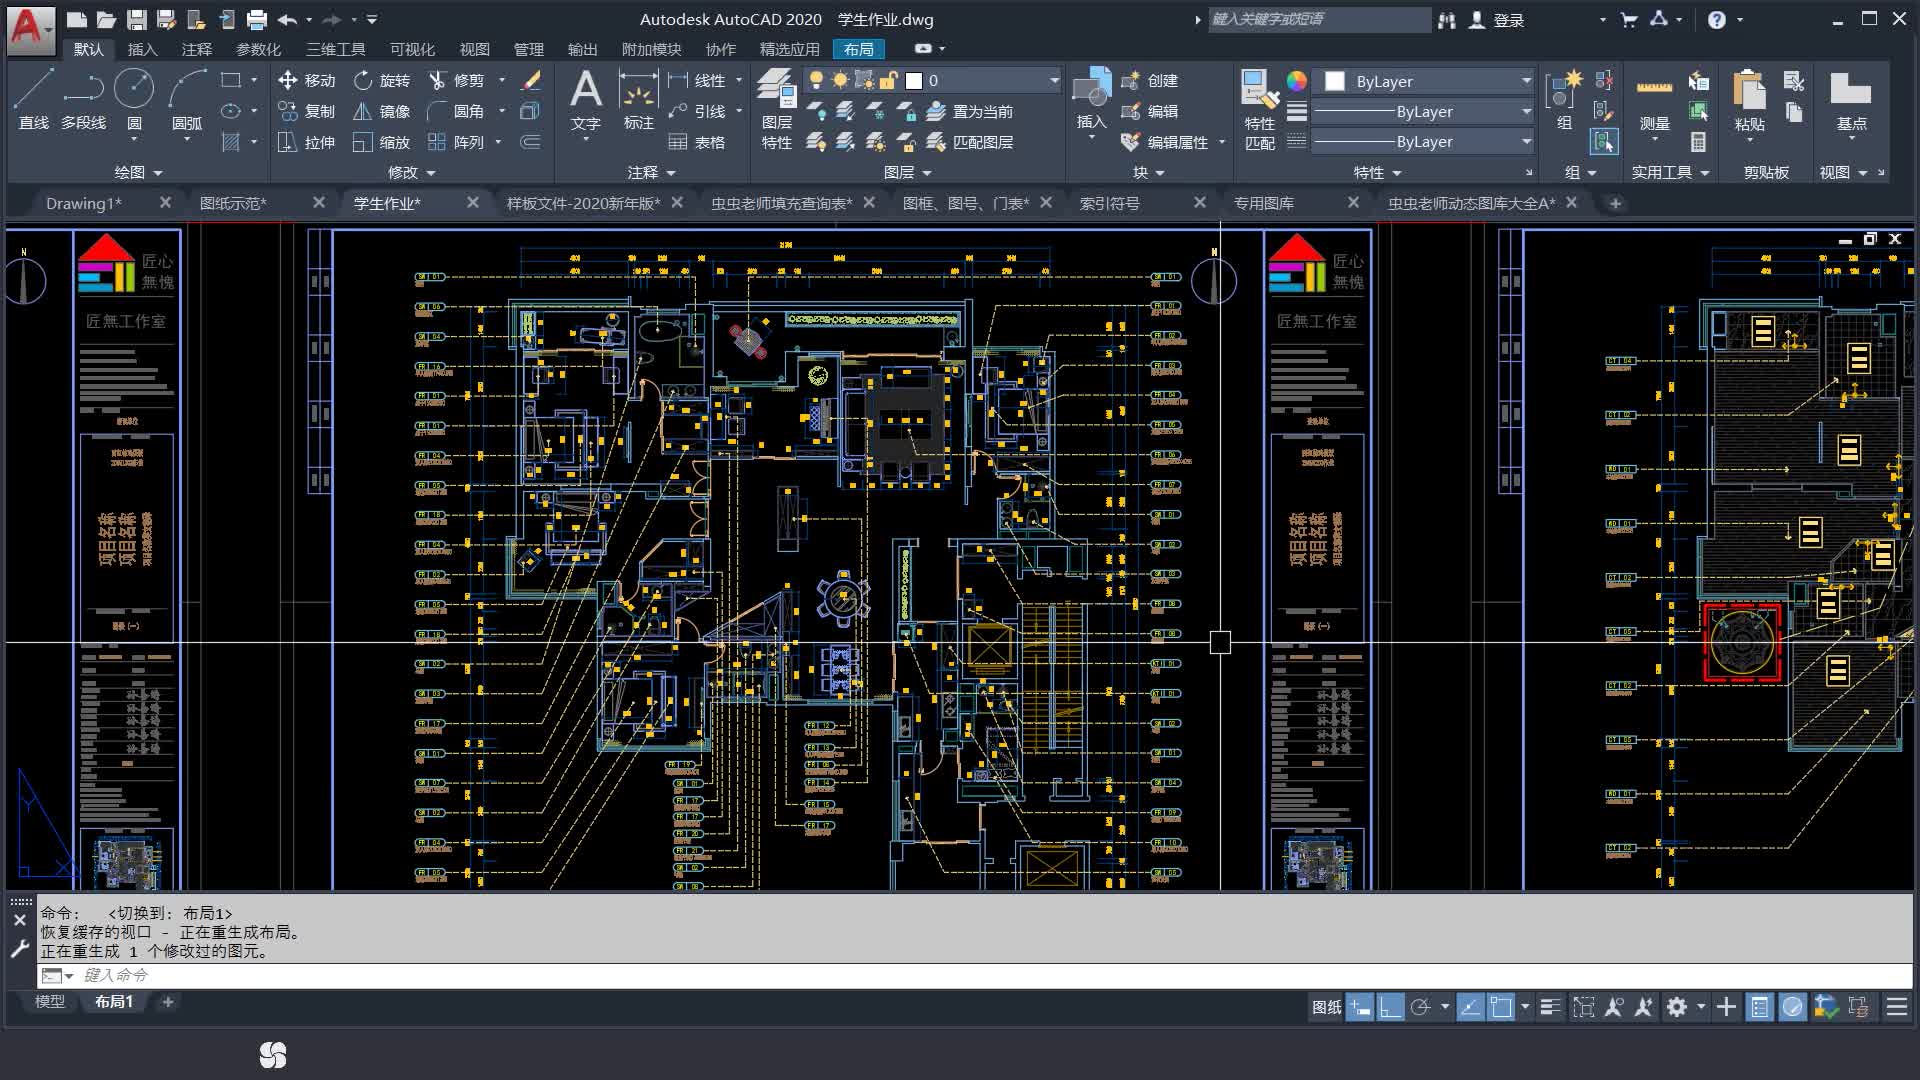Open the layer list dropdown showing layer 0
Screen dimensions: 1920x1080
[1053, 80]
